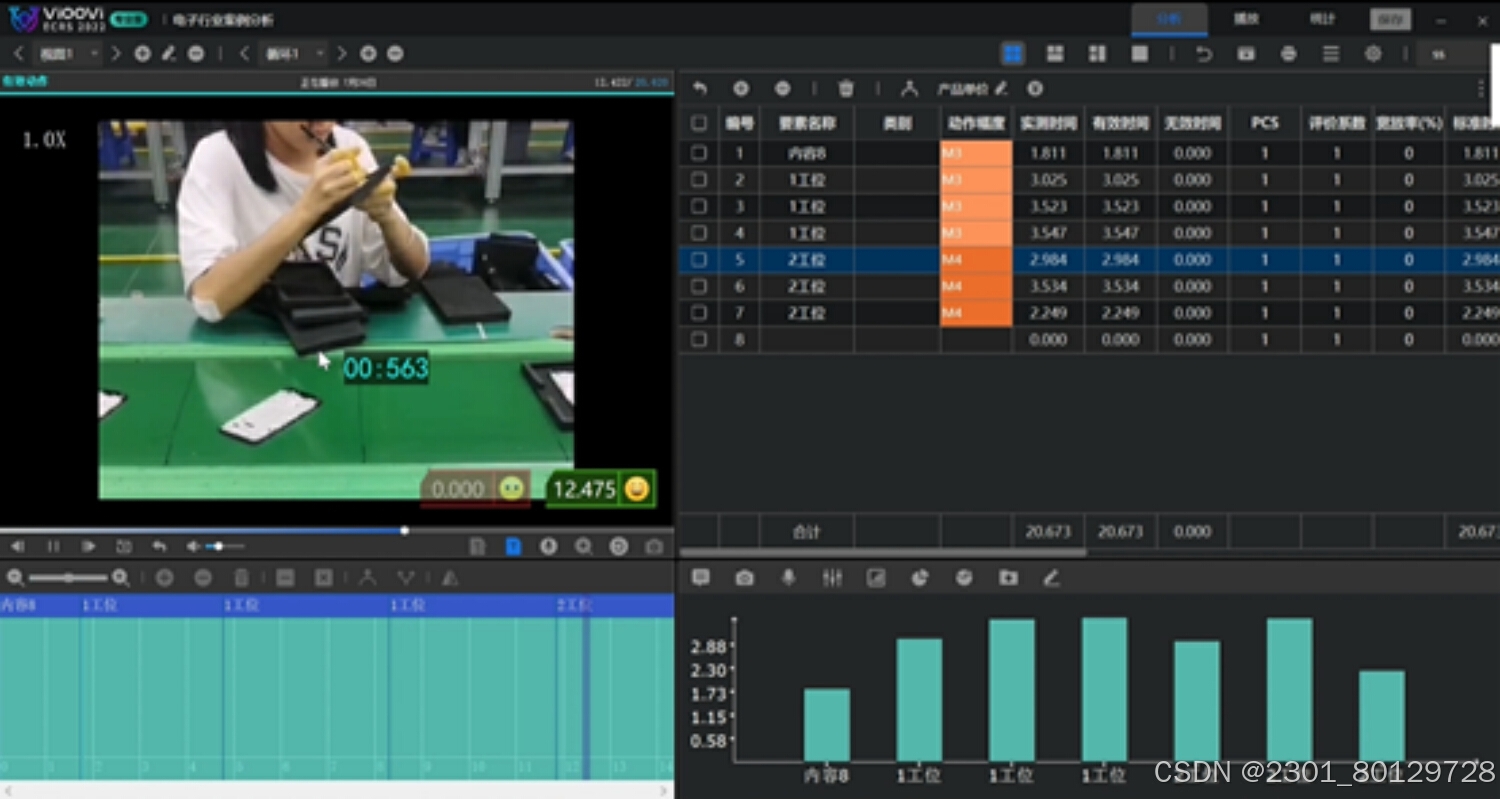Check the box for row 4
Viewport: 1500px width, 799px height.
699,233
